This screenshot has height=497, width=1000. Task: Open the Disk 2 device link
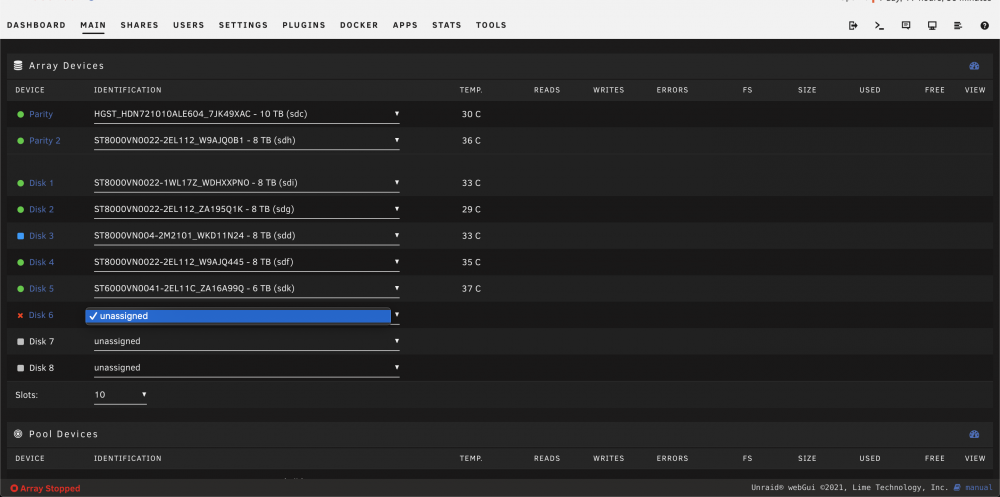point(41,209)
